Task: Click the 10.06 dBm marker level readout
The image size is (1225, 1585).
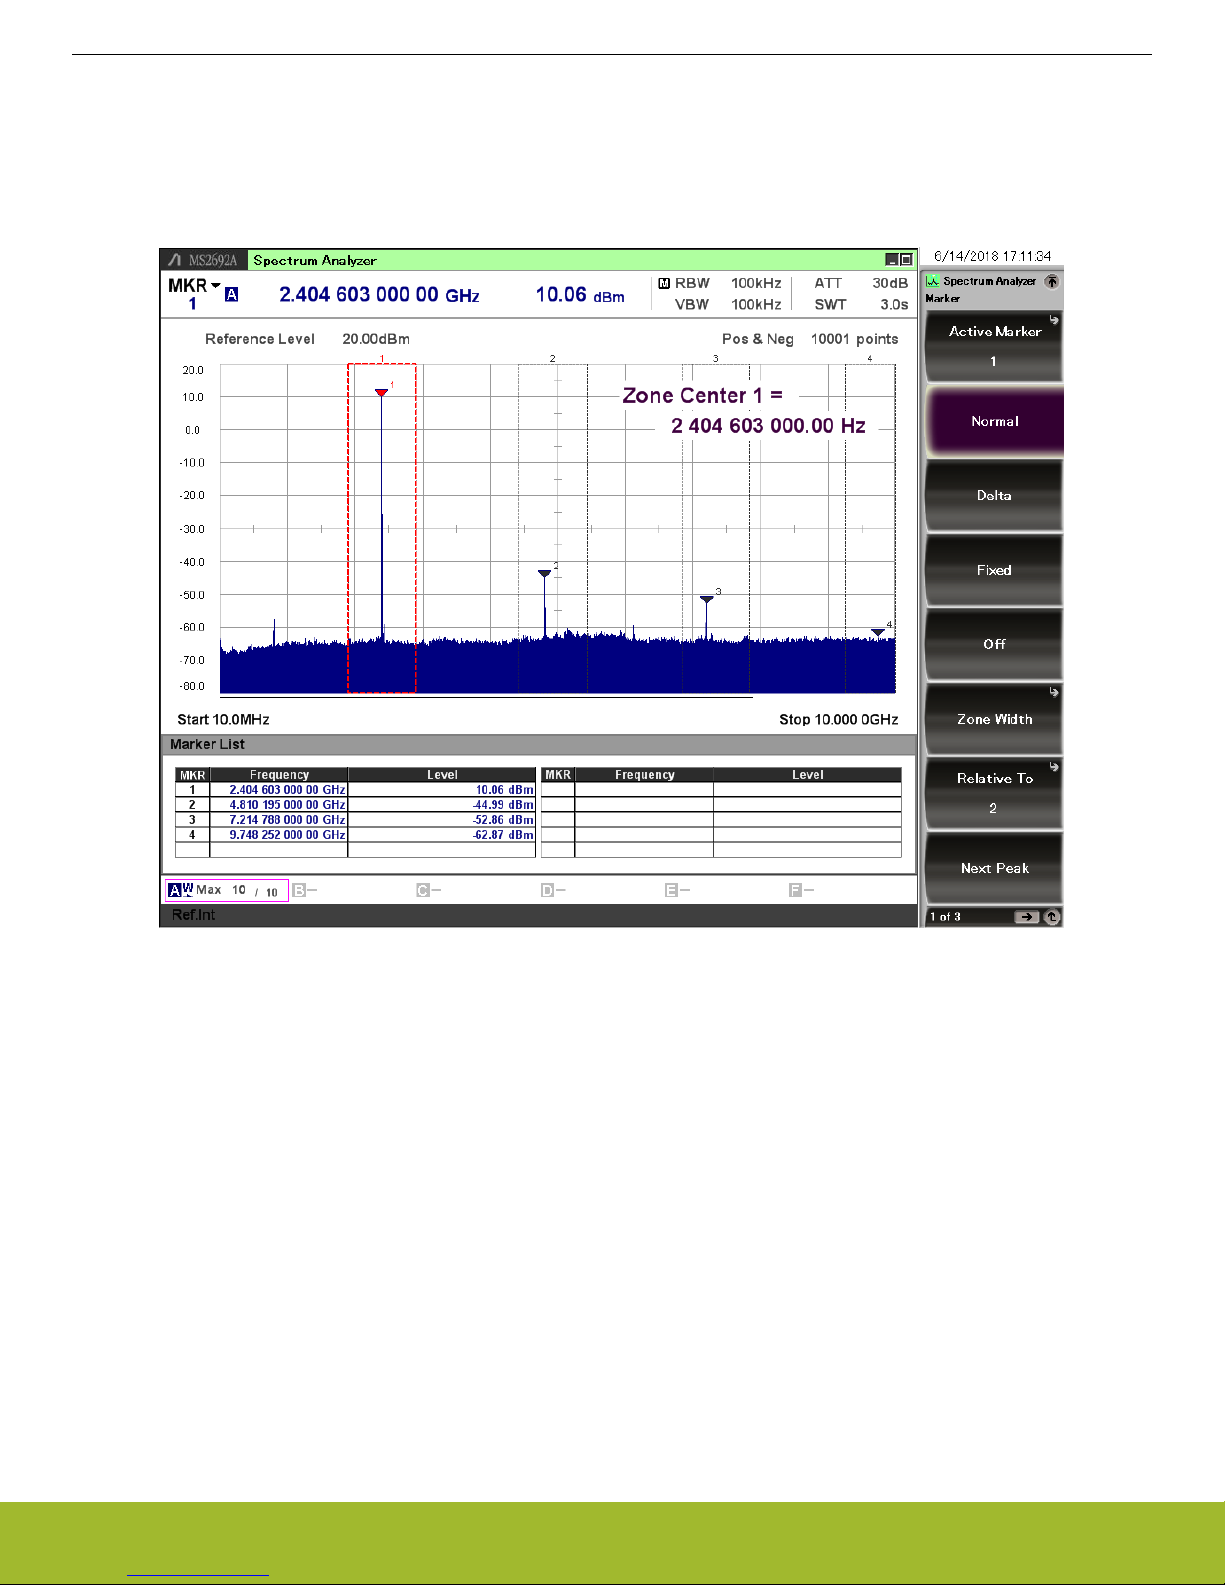Action: click(580, 294)
